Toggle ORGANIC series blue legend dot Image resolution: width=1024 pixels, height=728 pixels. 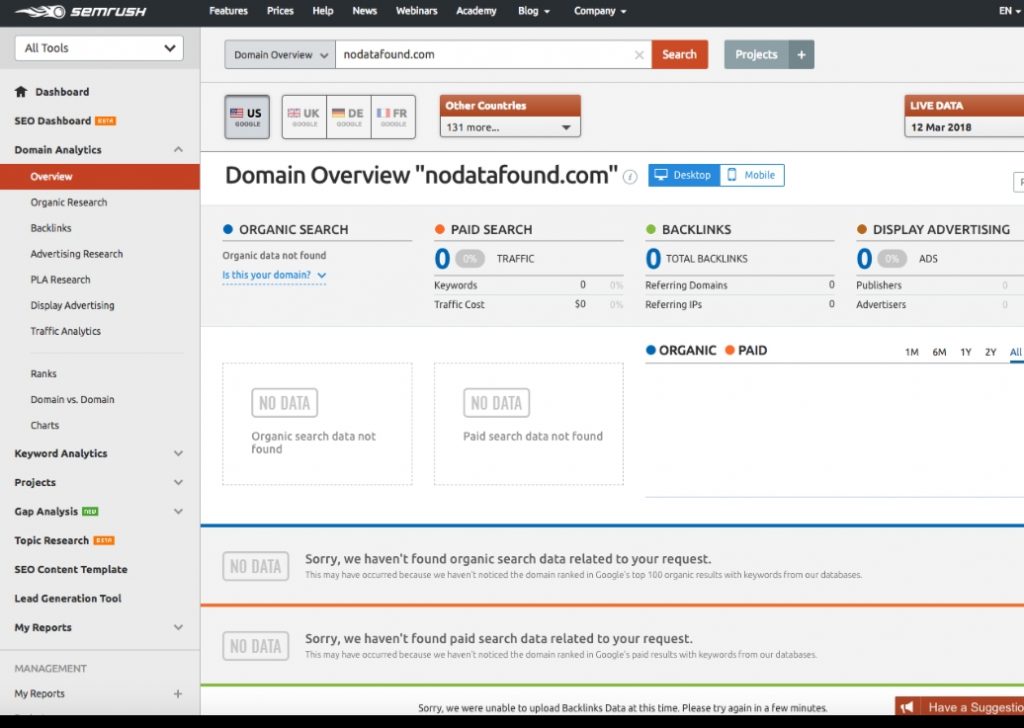tap(650, 350)
